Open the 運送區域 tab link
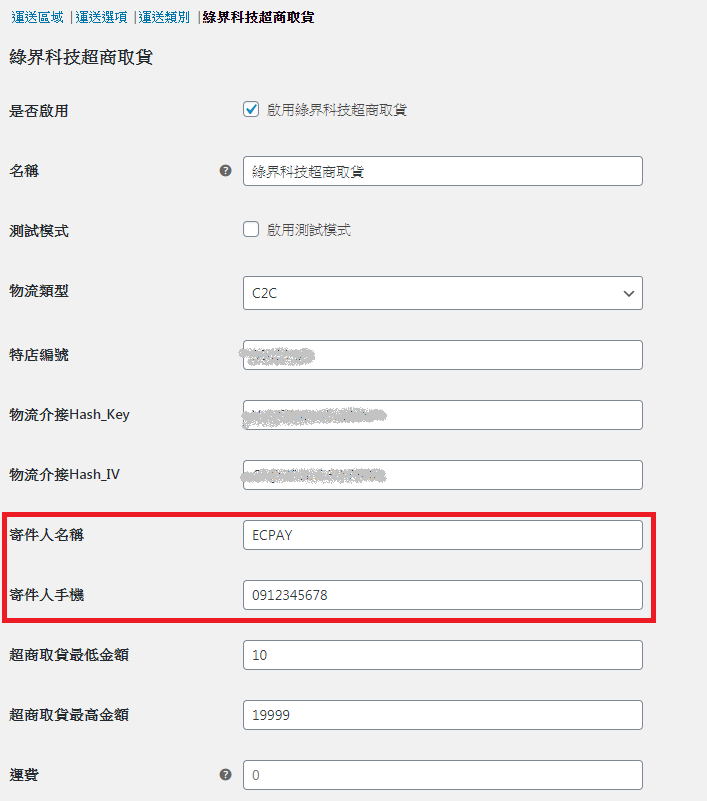 (x=37, y=17)
